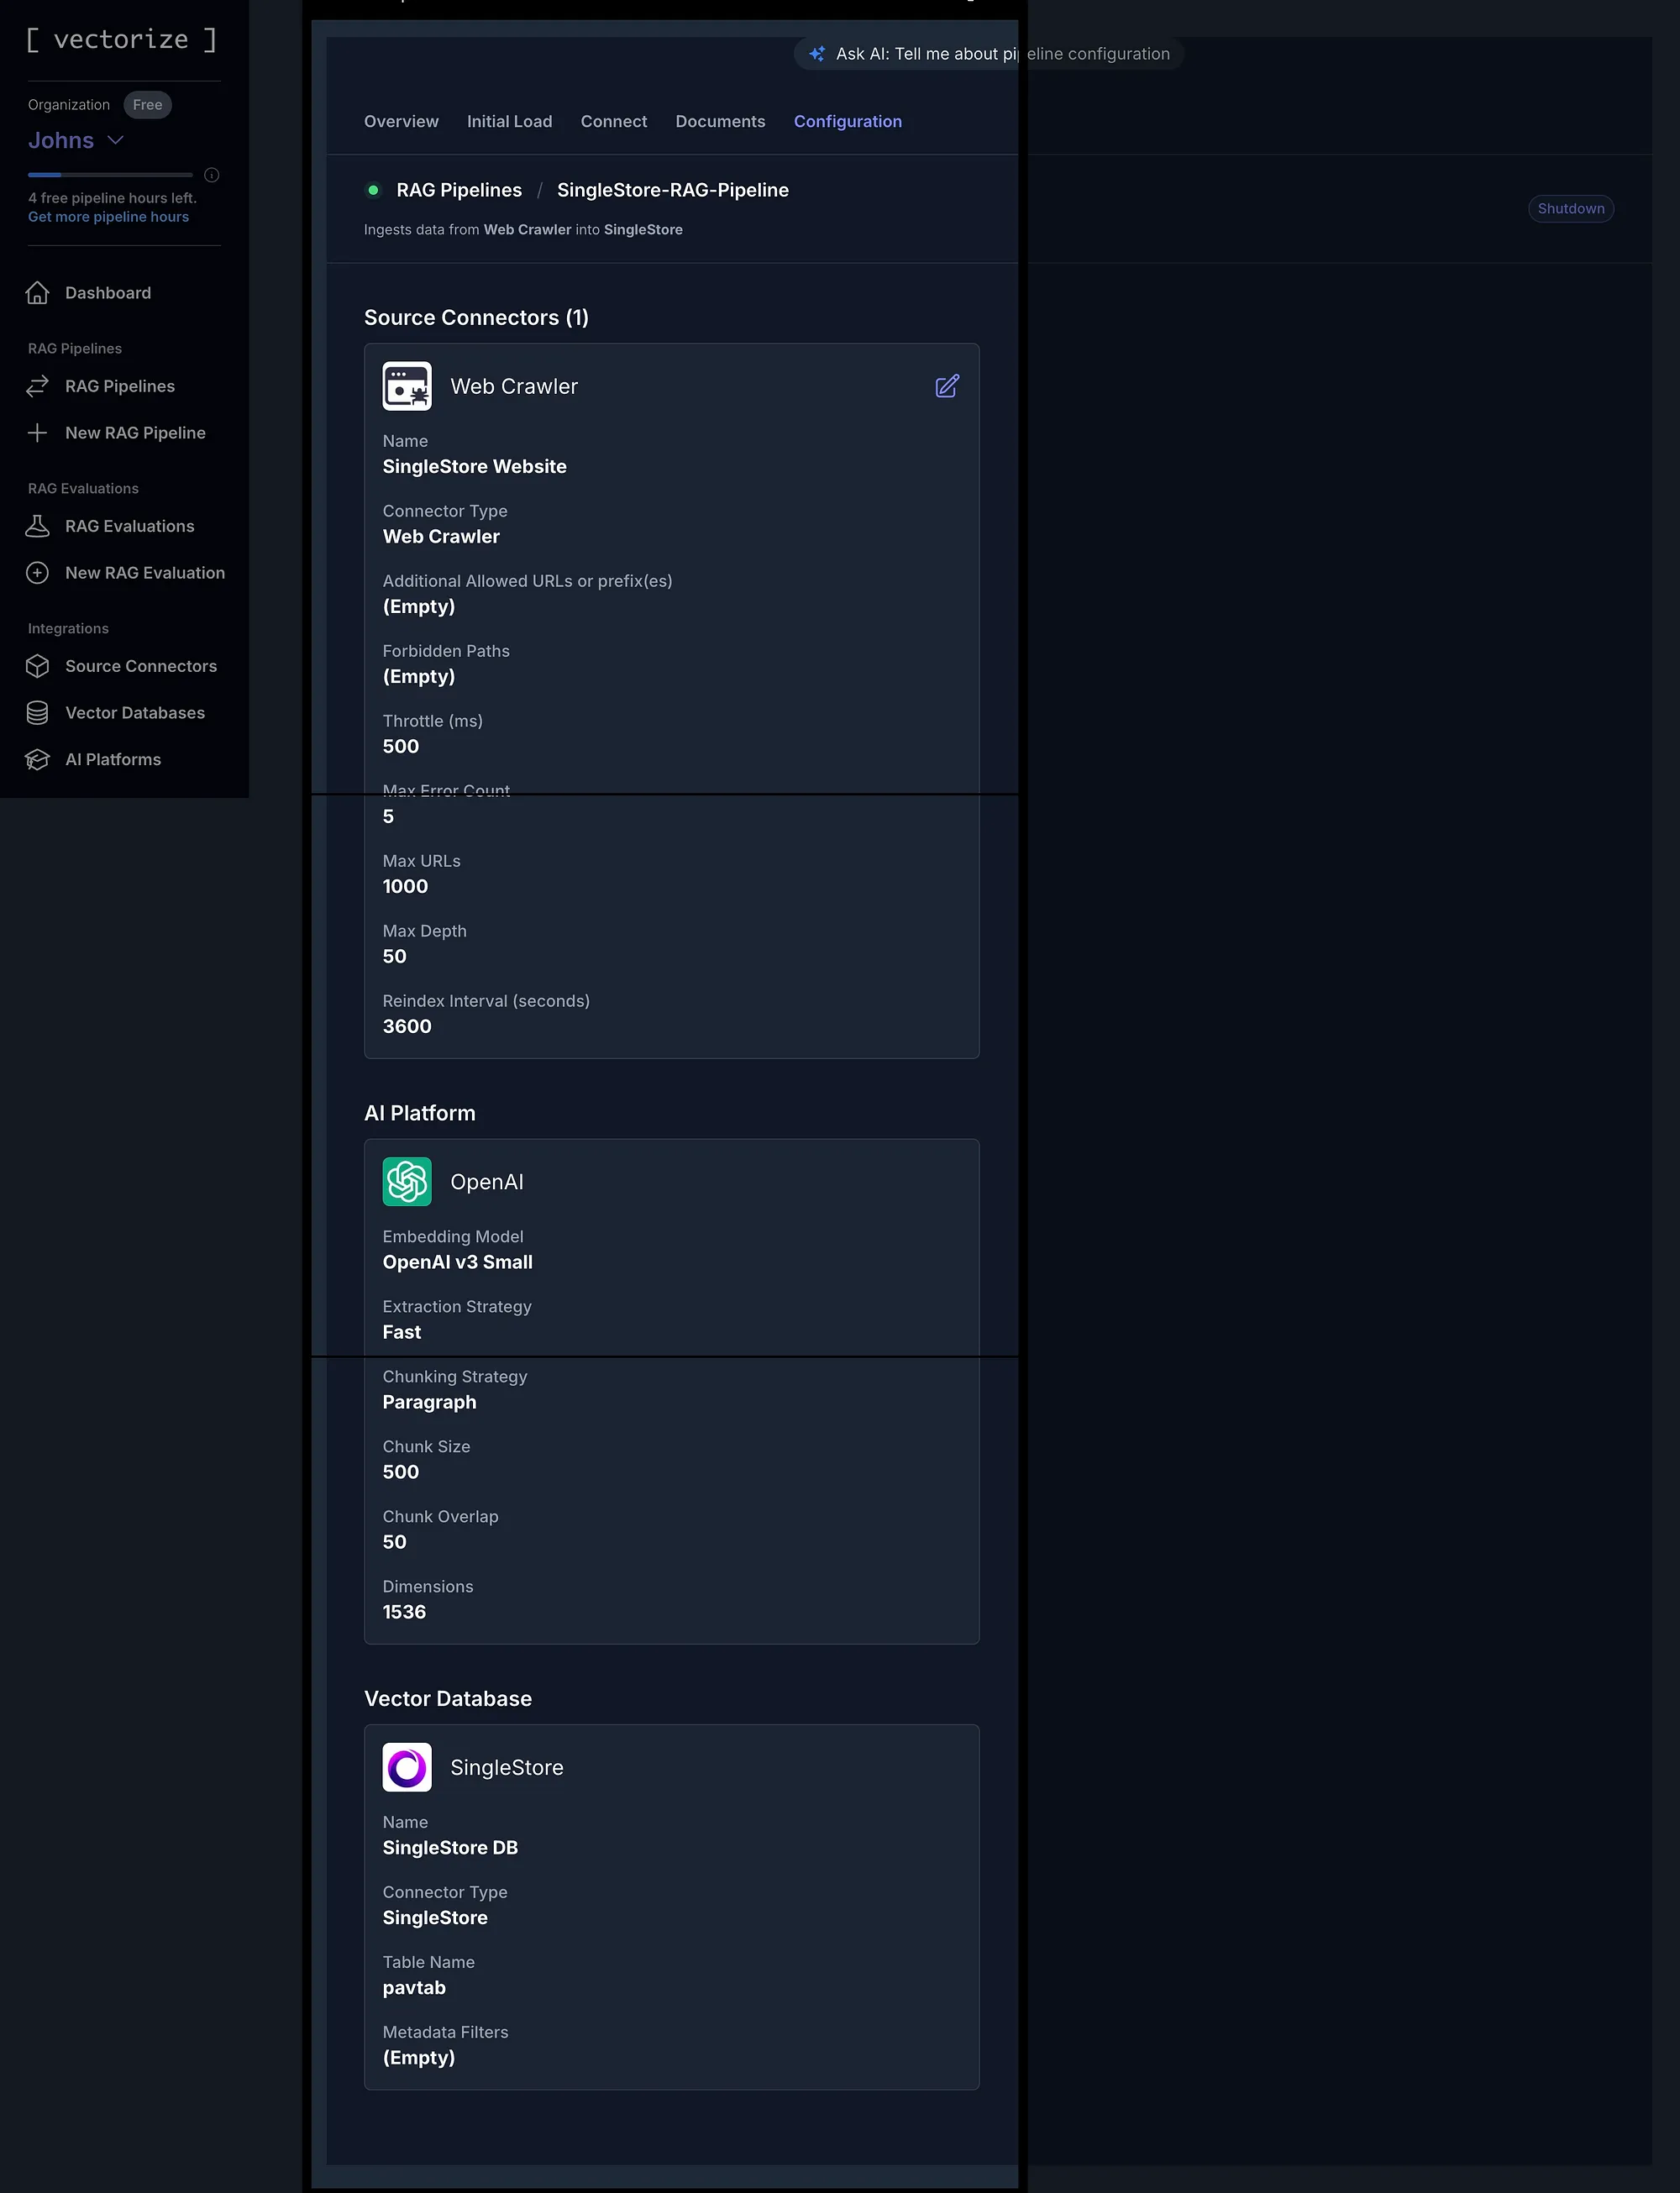
Task: Click the pipeline hours info icon
Action: (212, 175)
